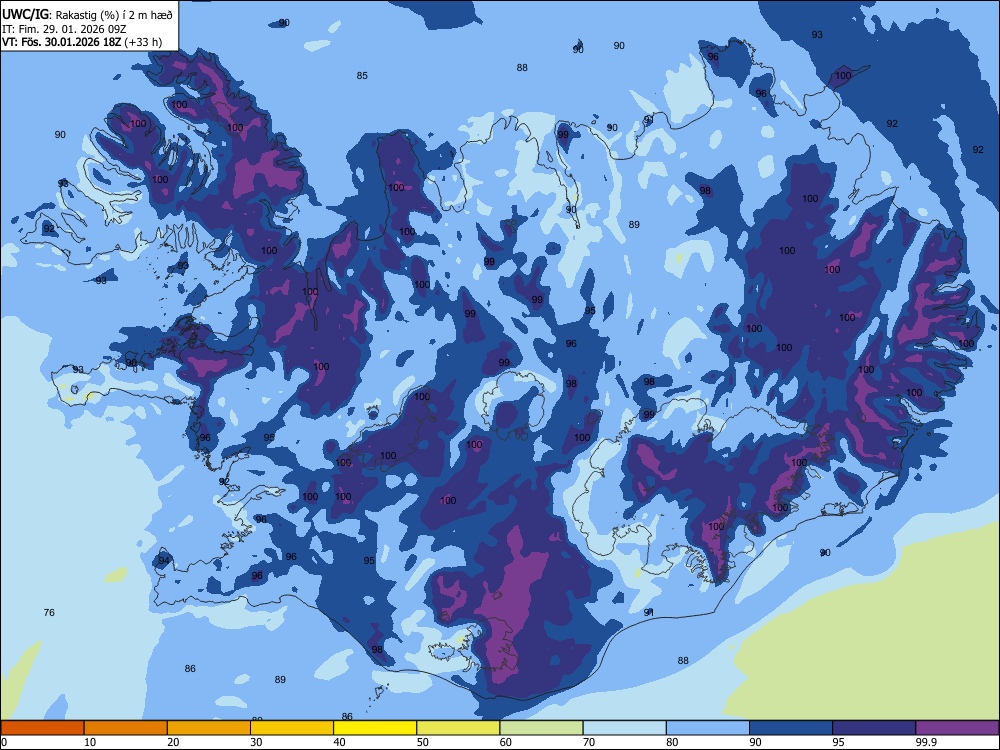The width and height of the screenshot is (1000, 750).
Task: Click the humidity value 76 over the sea
Action: point(49,612)
